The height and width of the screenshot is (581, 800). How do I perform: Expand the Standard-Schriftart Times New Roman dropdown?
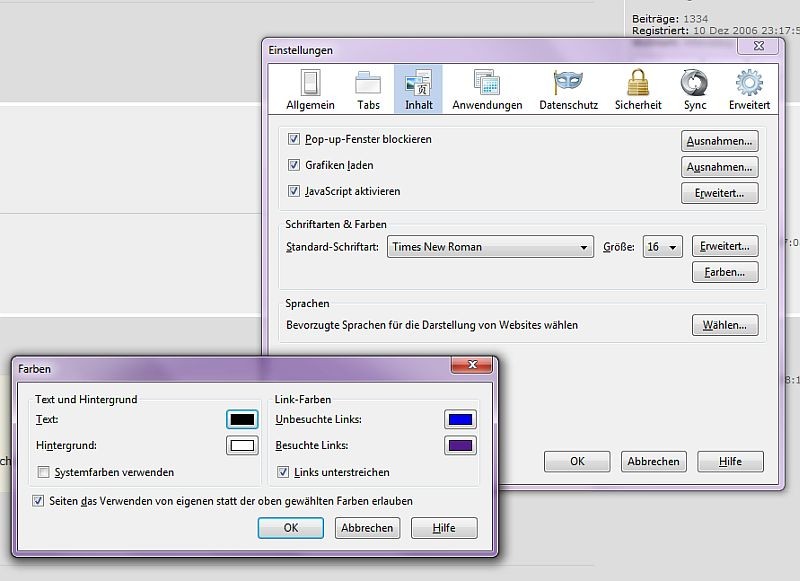click(x=490, y=247)
